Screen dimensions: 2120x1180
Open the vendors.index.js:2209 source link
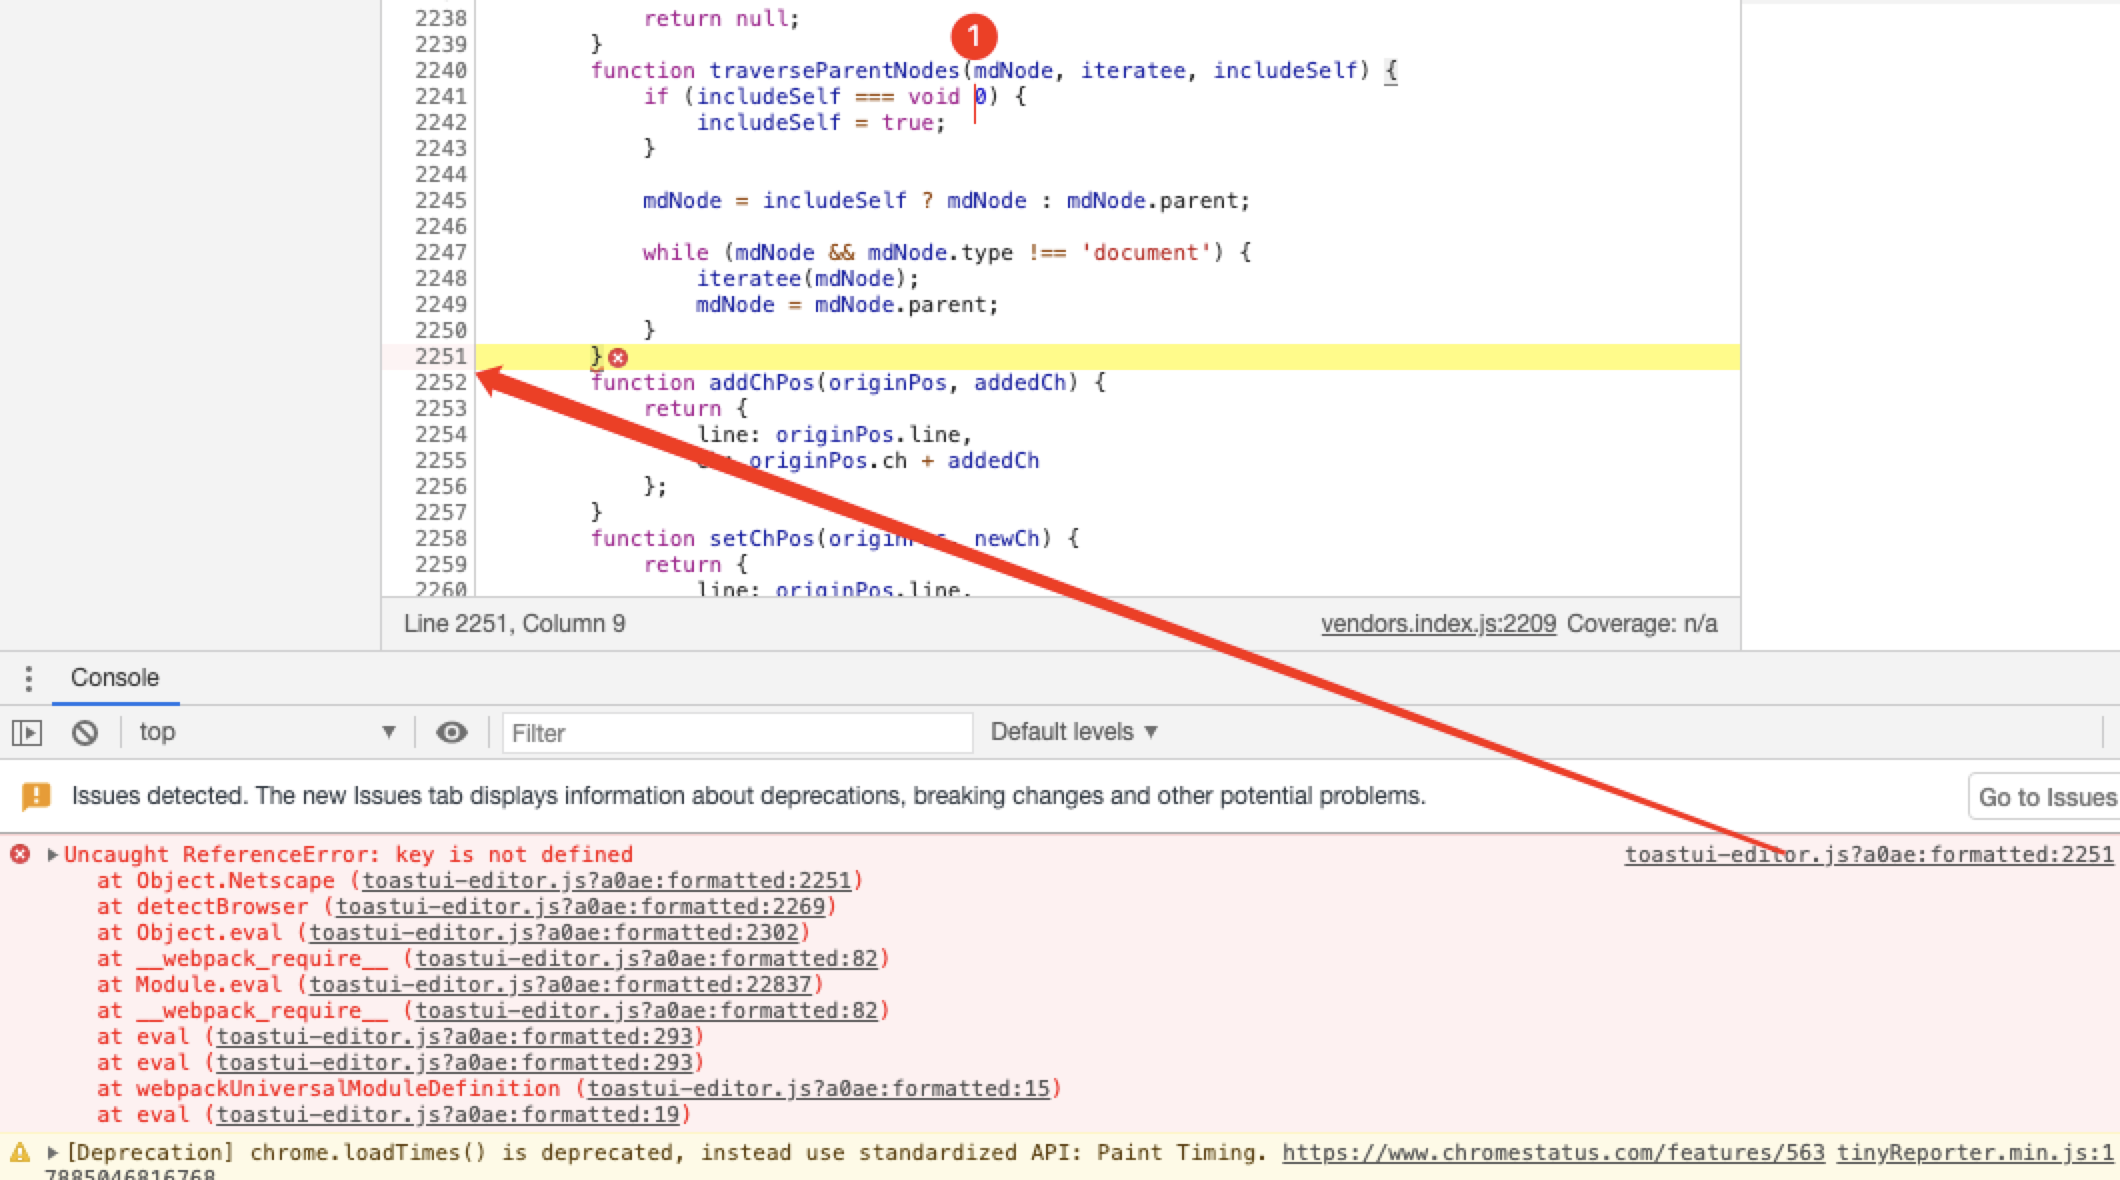pos(1437,623)
